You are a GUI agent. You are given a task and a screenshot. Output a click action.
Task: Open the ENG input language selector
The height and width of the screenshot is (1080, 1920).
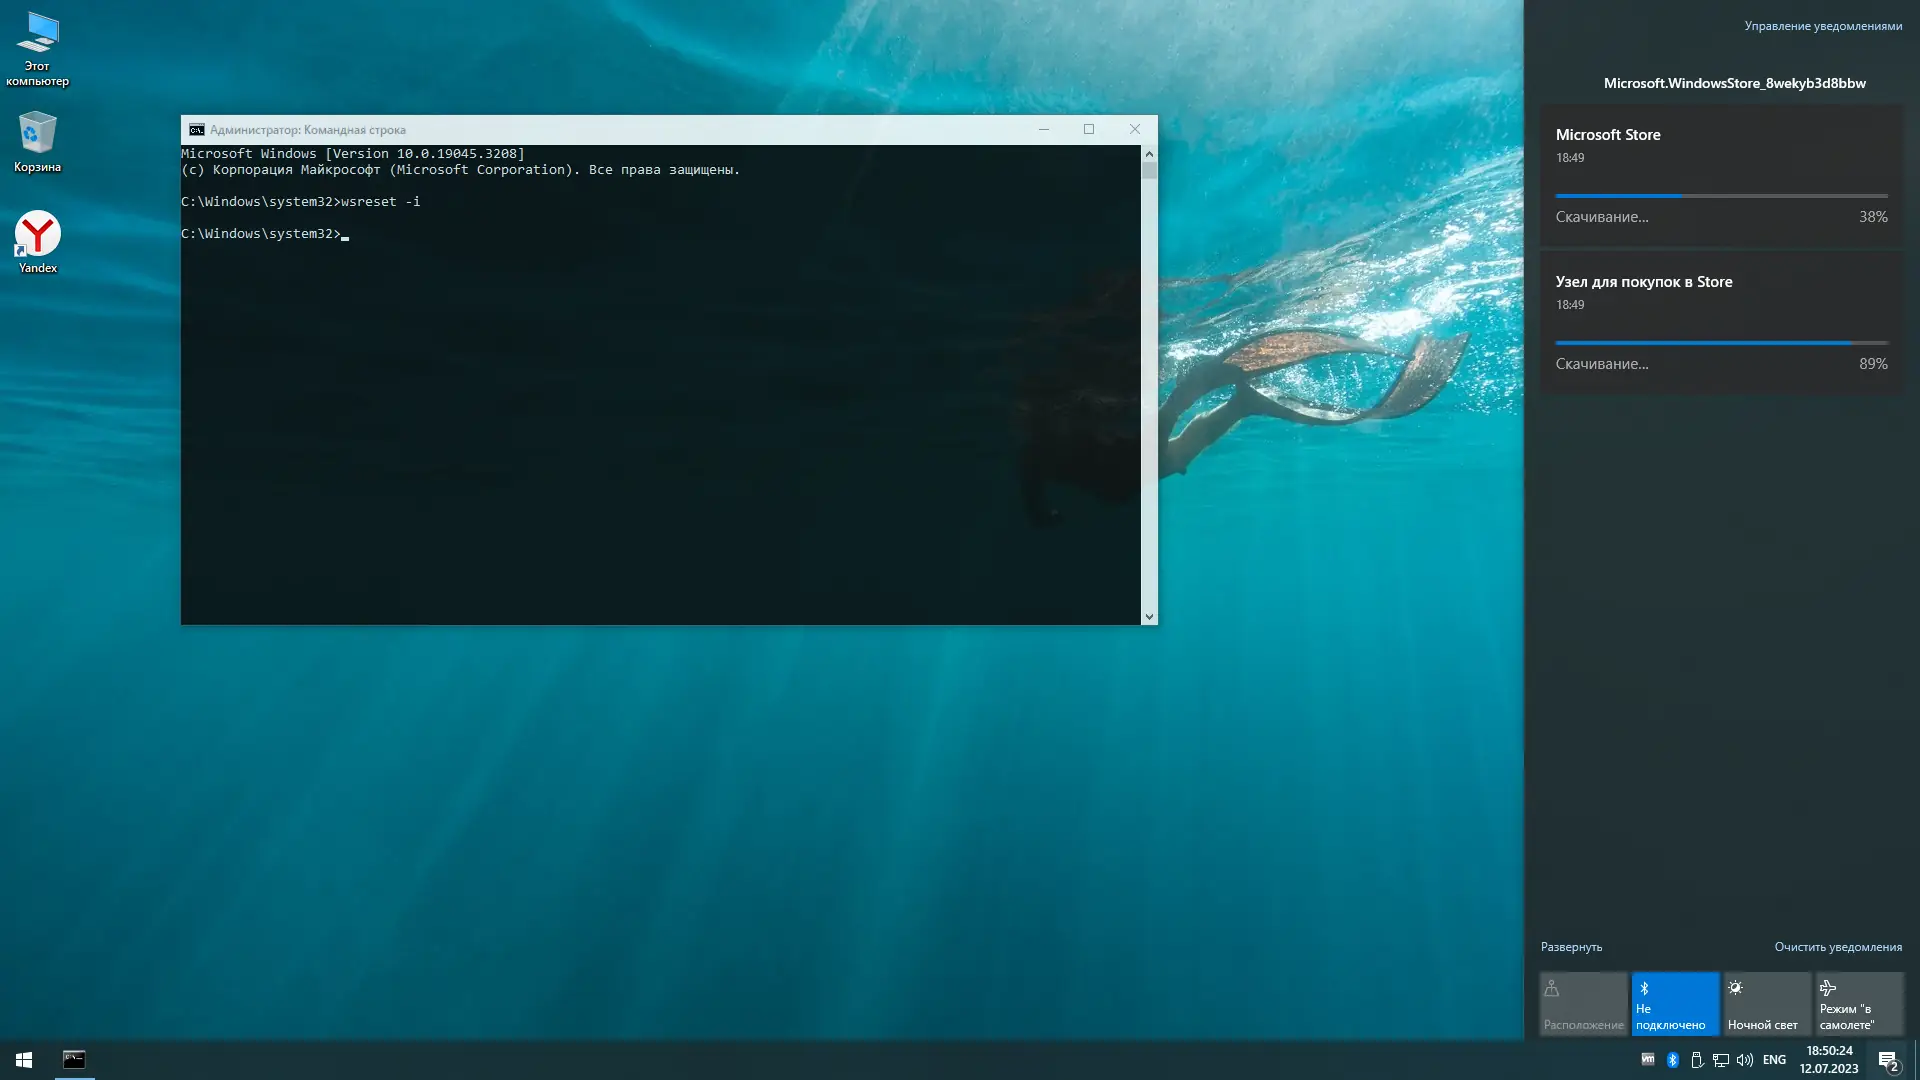(x=1774, y=1060)
